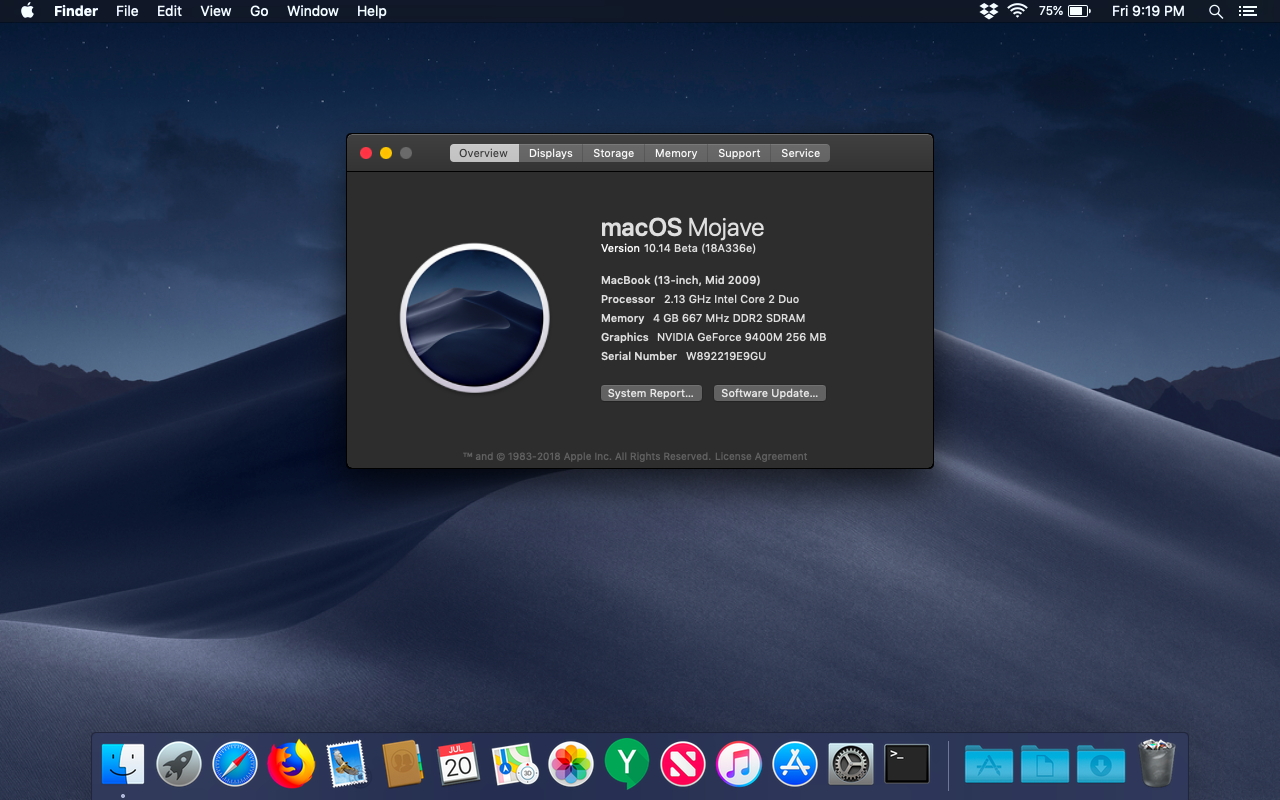Click Dropbox status icon in menu bar
Viewport: 1280px width, 800px height.
pos(989,11)
